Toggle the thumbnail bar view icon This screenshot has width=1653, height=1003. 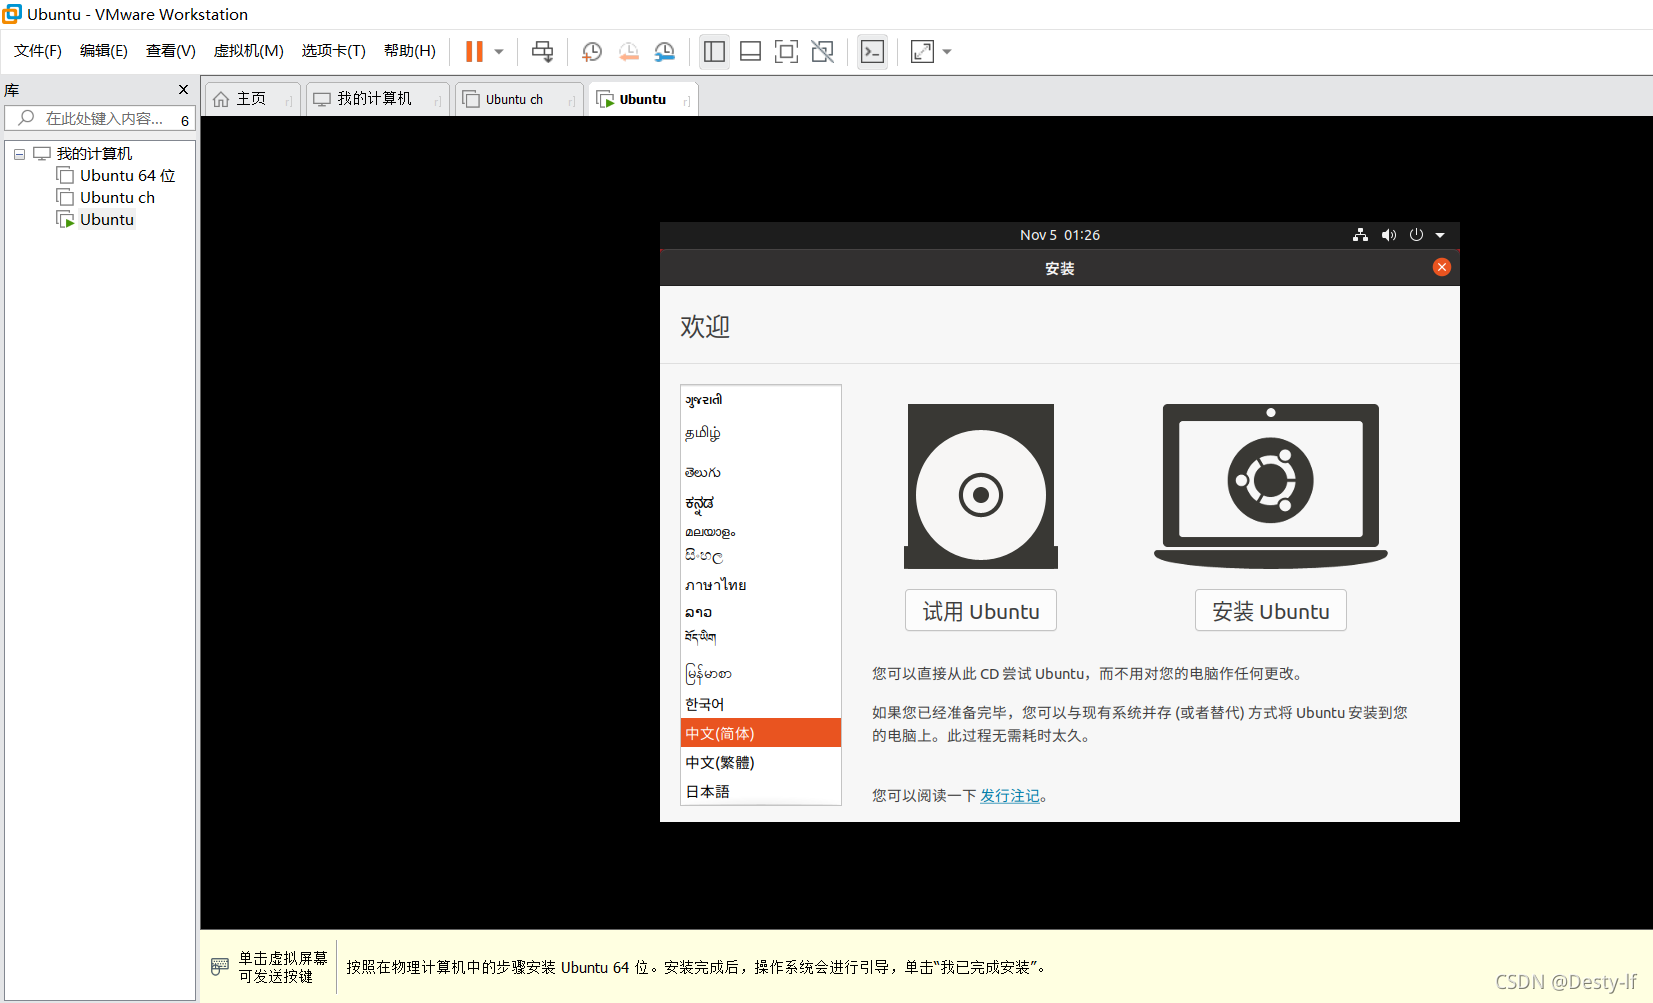[x=750, y=51]
